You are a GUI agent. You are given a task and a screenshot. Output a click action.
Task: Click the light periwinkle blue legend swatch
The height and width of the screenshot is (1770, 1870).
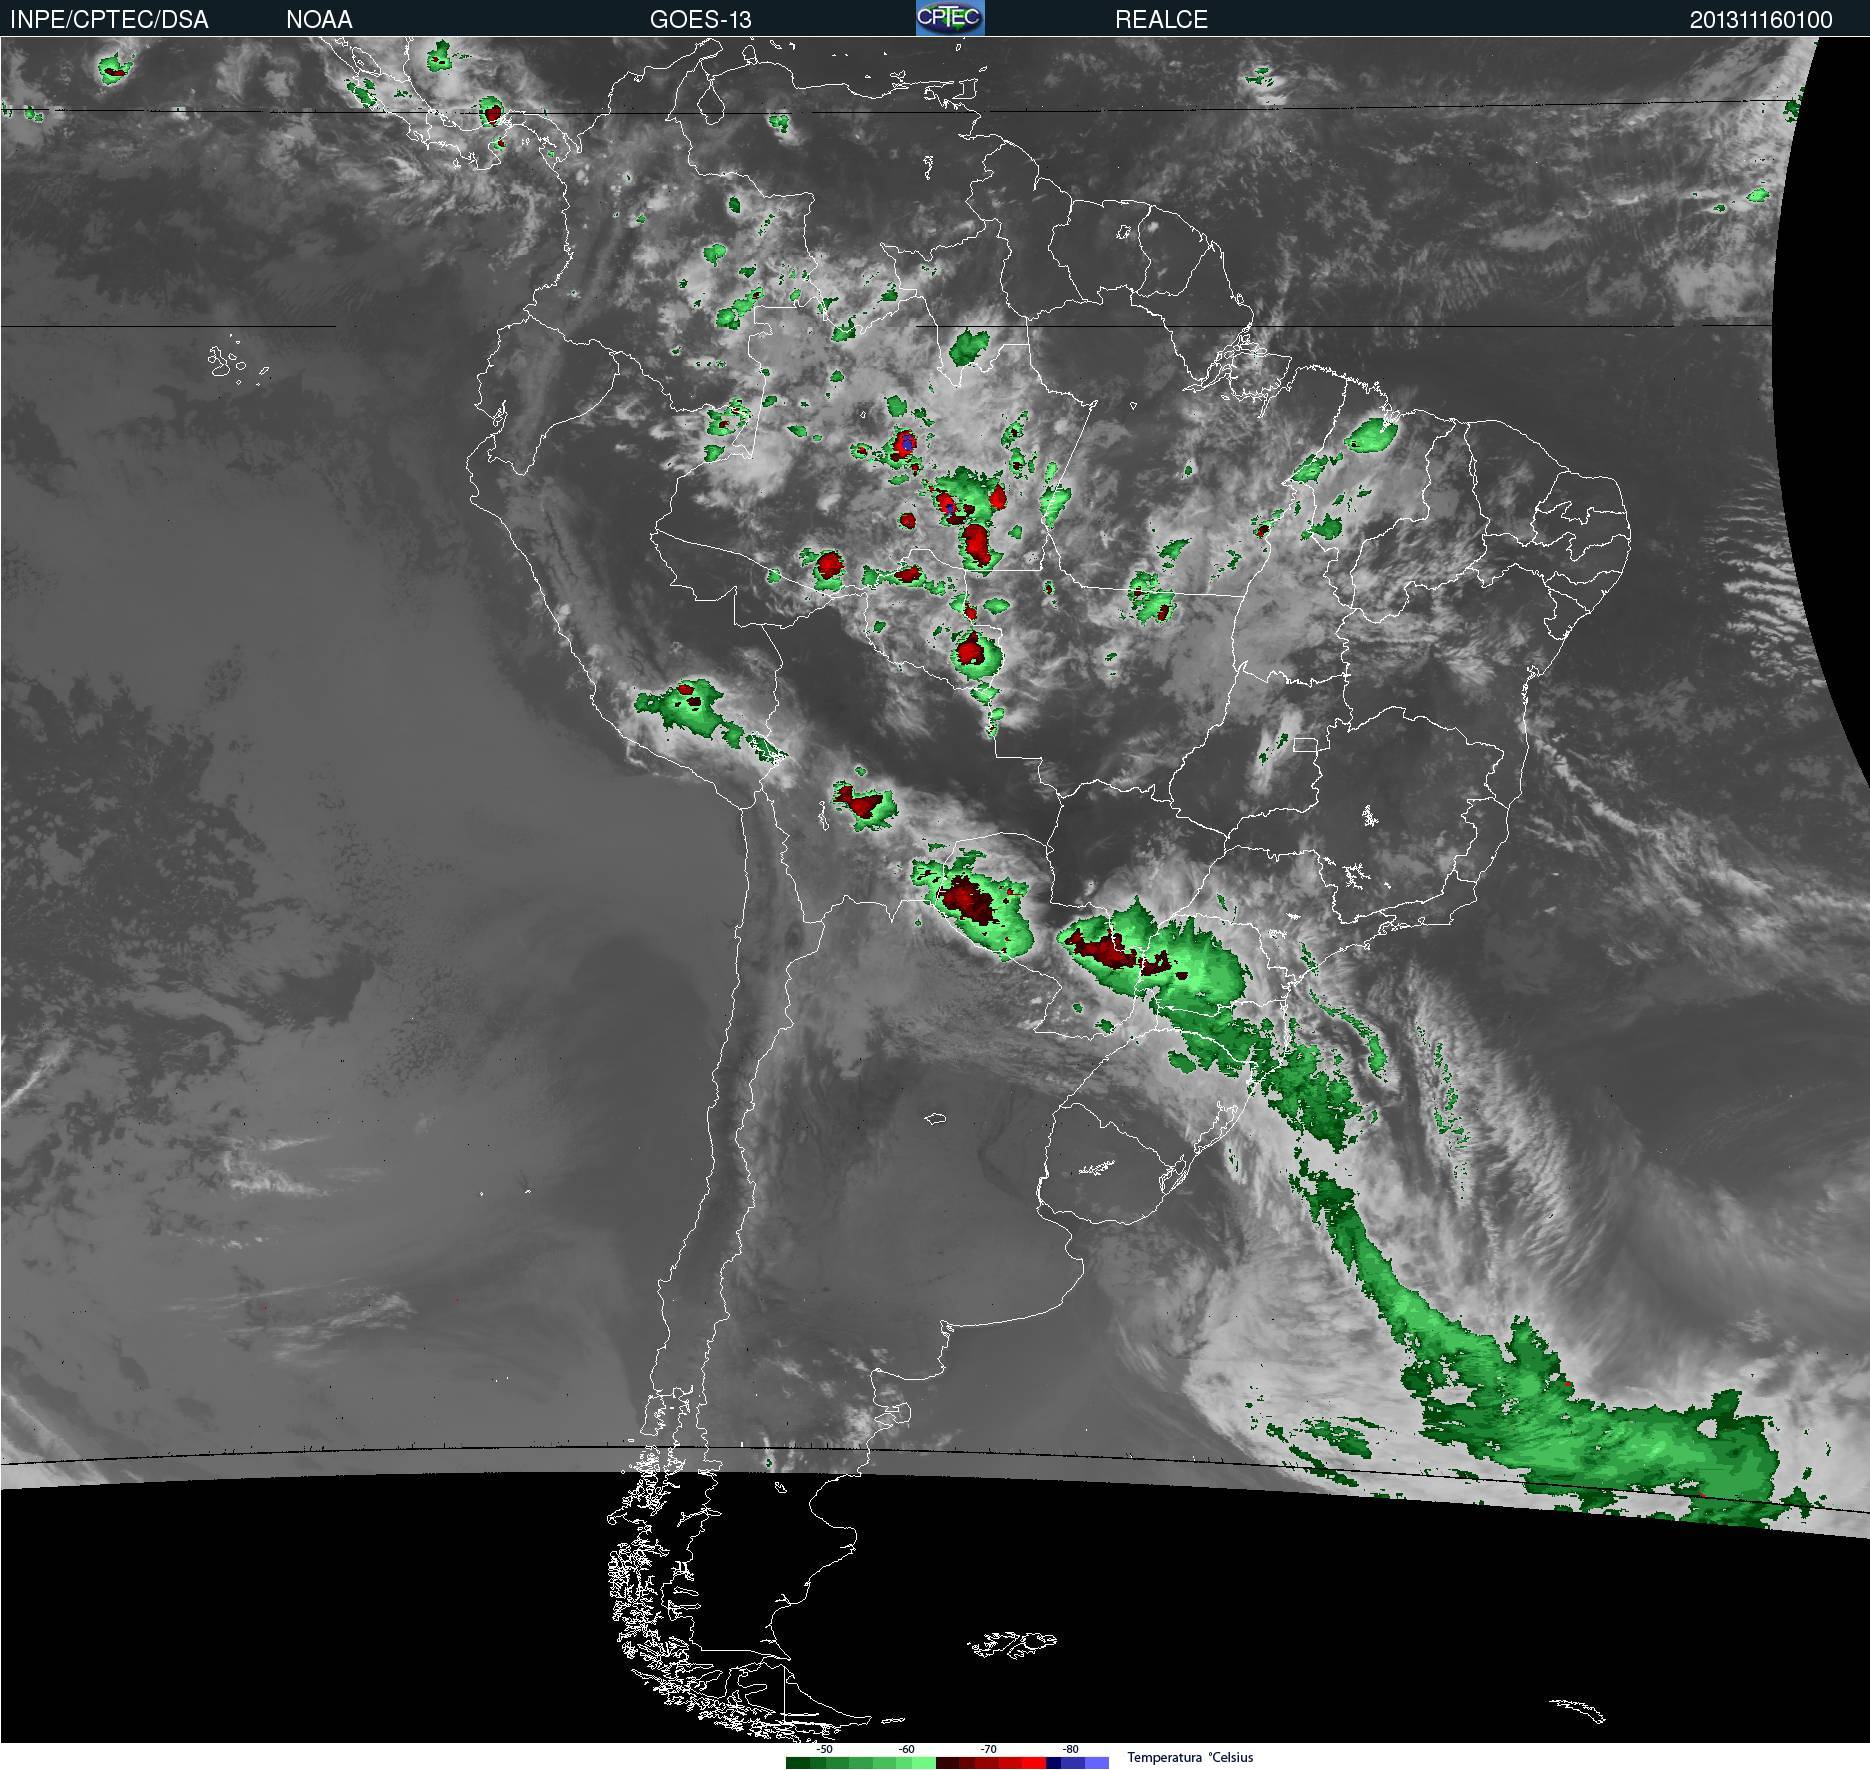click(1097, 1763)
